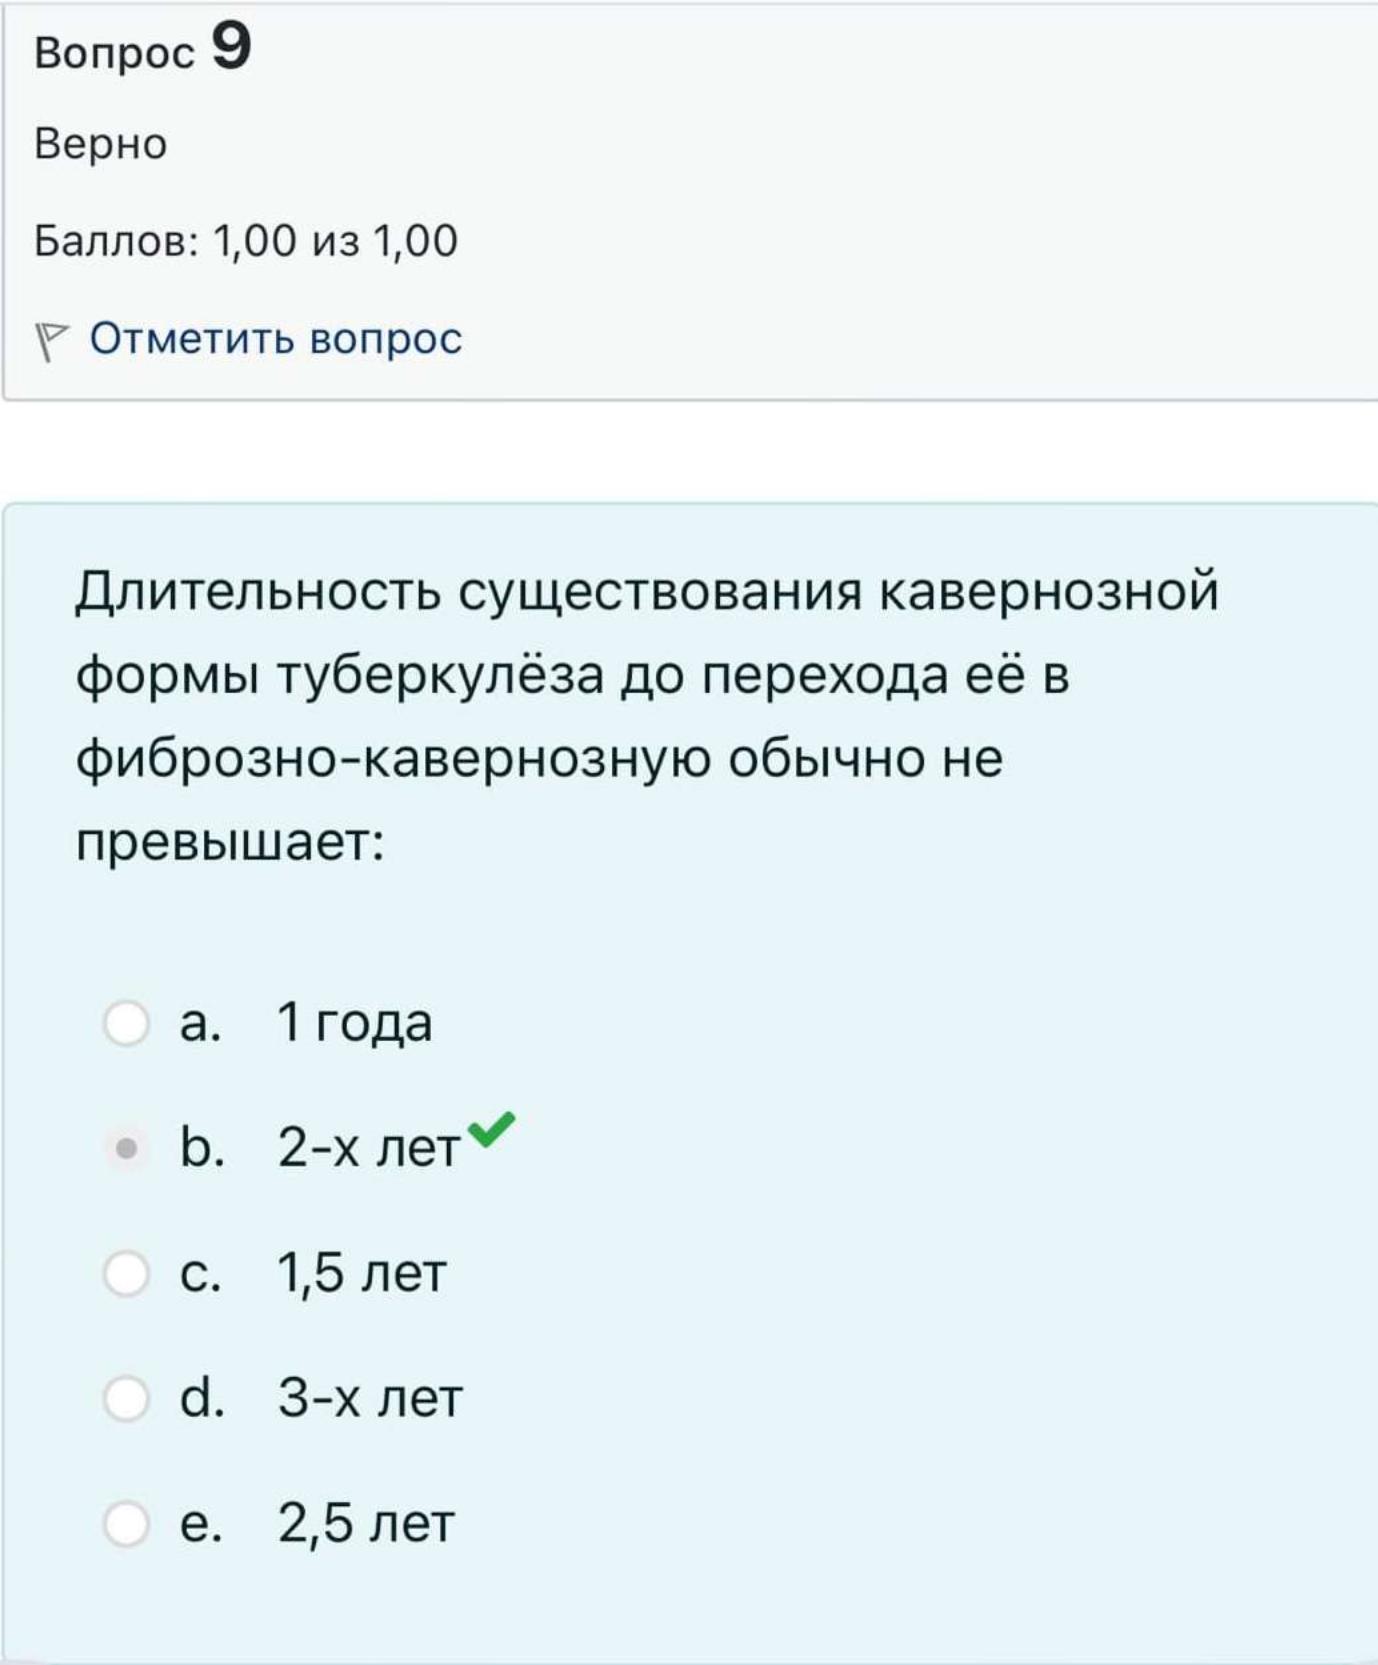Screen dimensions: 1378x1665
Task: Click the answer label 2,5 лет
Action: coord(366,1524)
